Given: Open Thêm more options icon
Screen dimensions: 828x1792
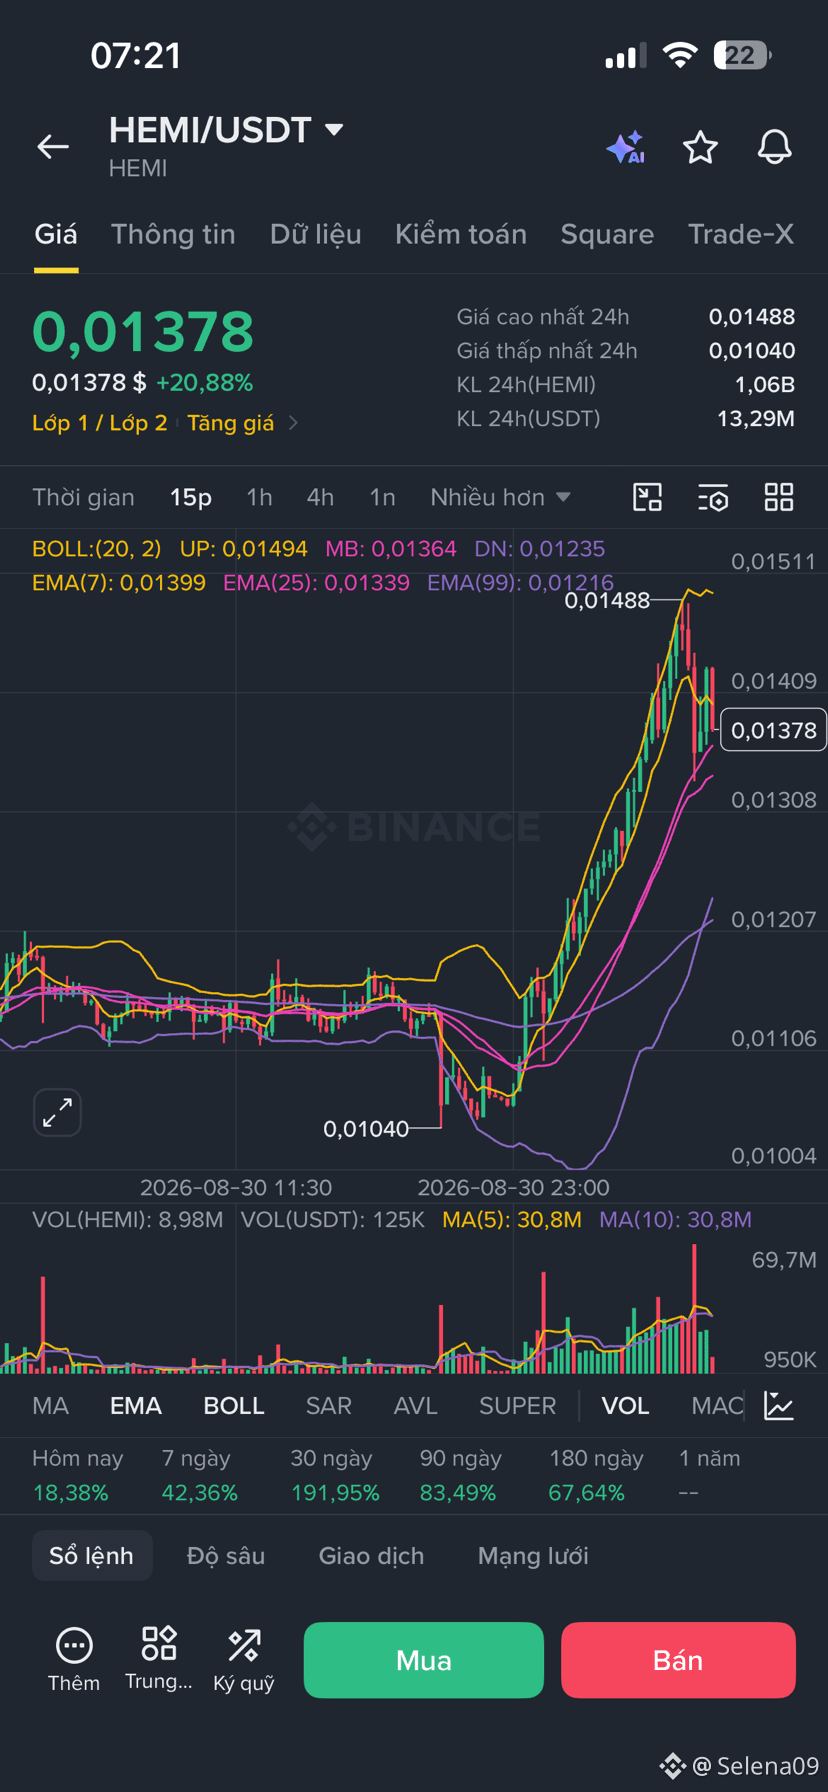Looking at the screenshot, I should coord(74,1660).
